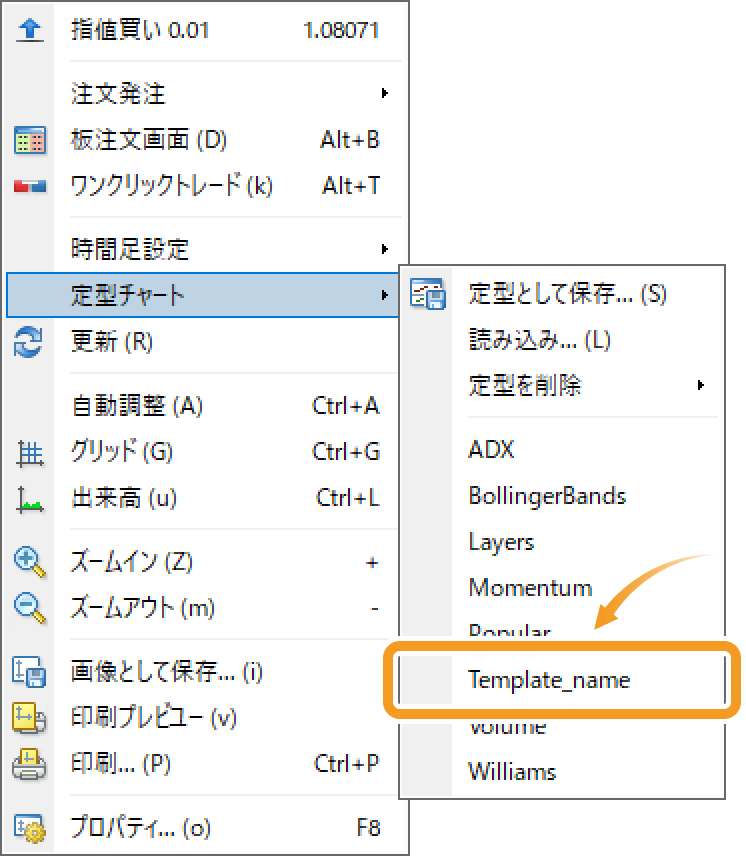Click the zoom out magnifier icon
The width and height of the screenshot is (746, 856).
point(29,608)
